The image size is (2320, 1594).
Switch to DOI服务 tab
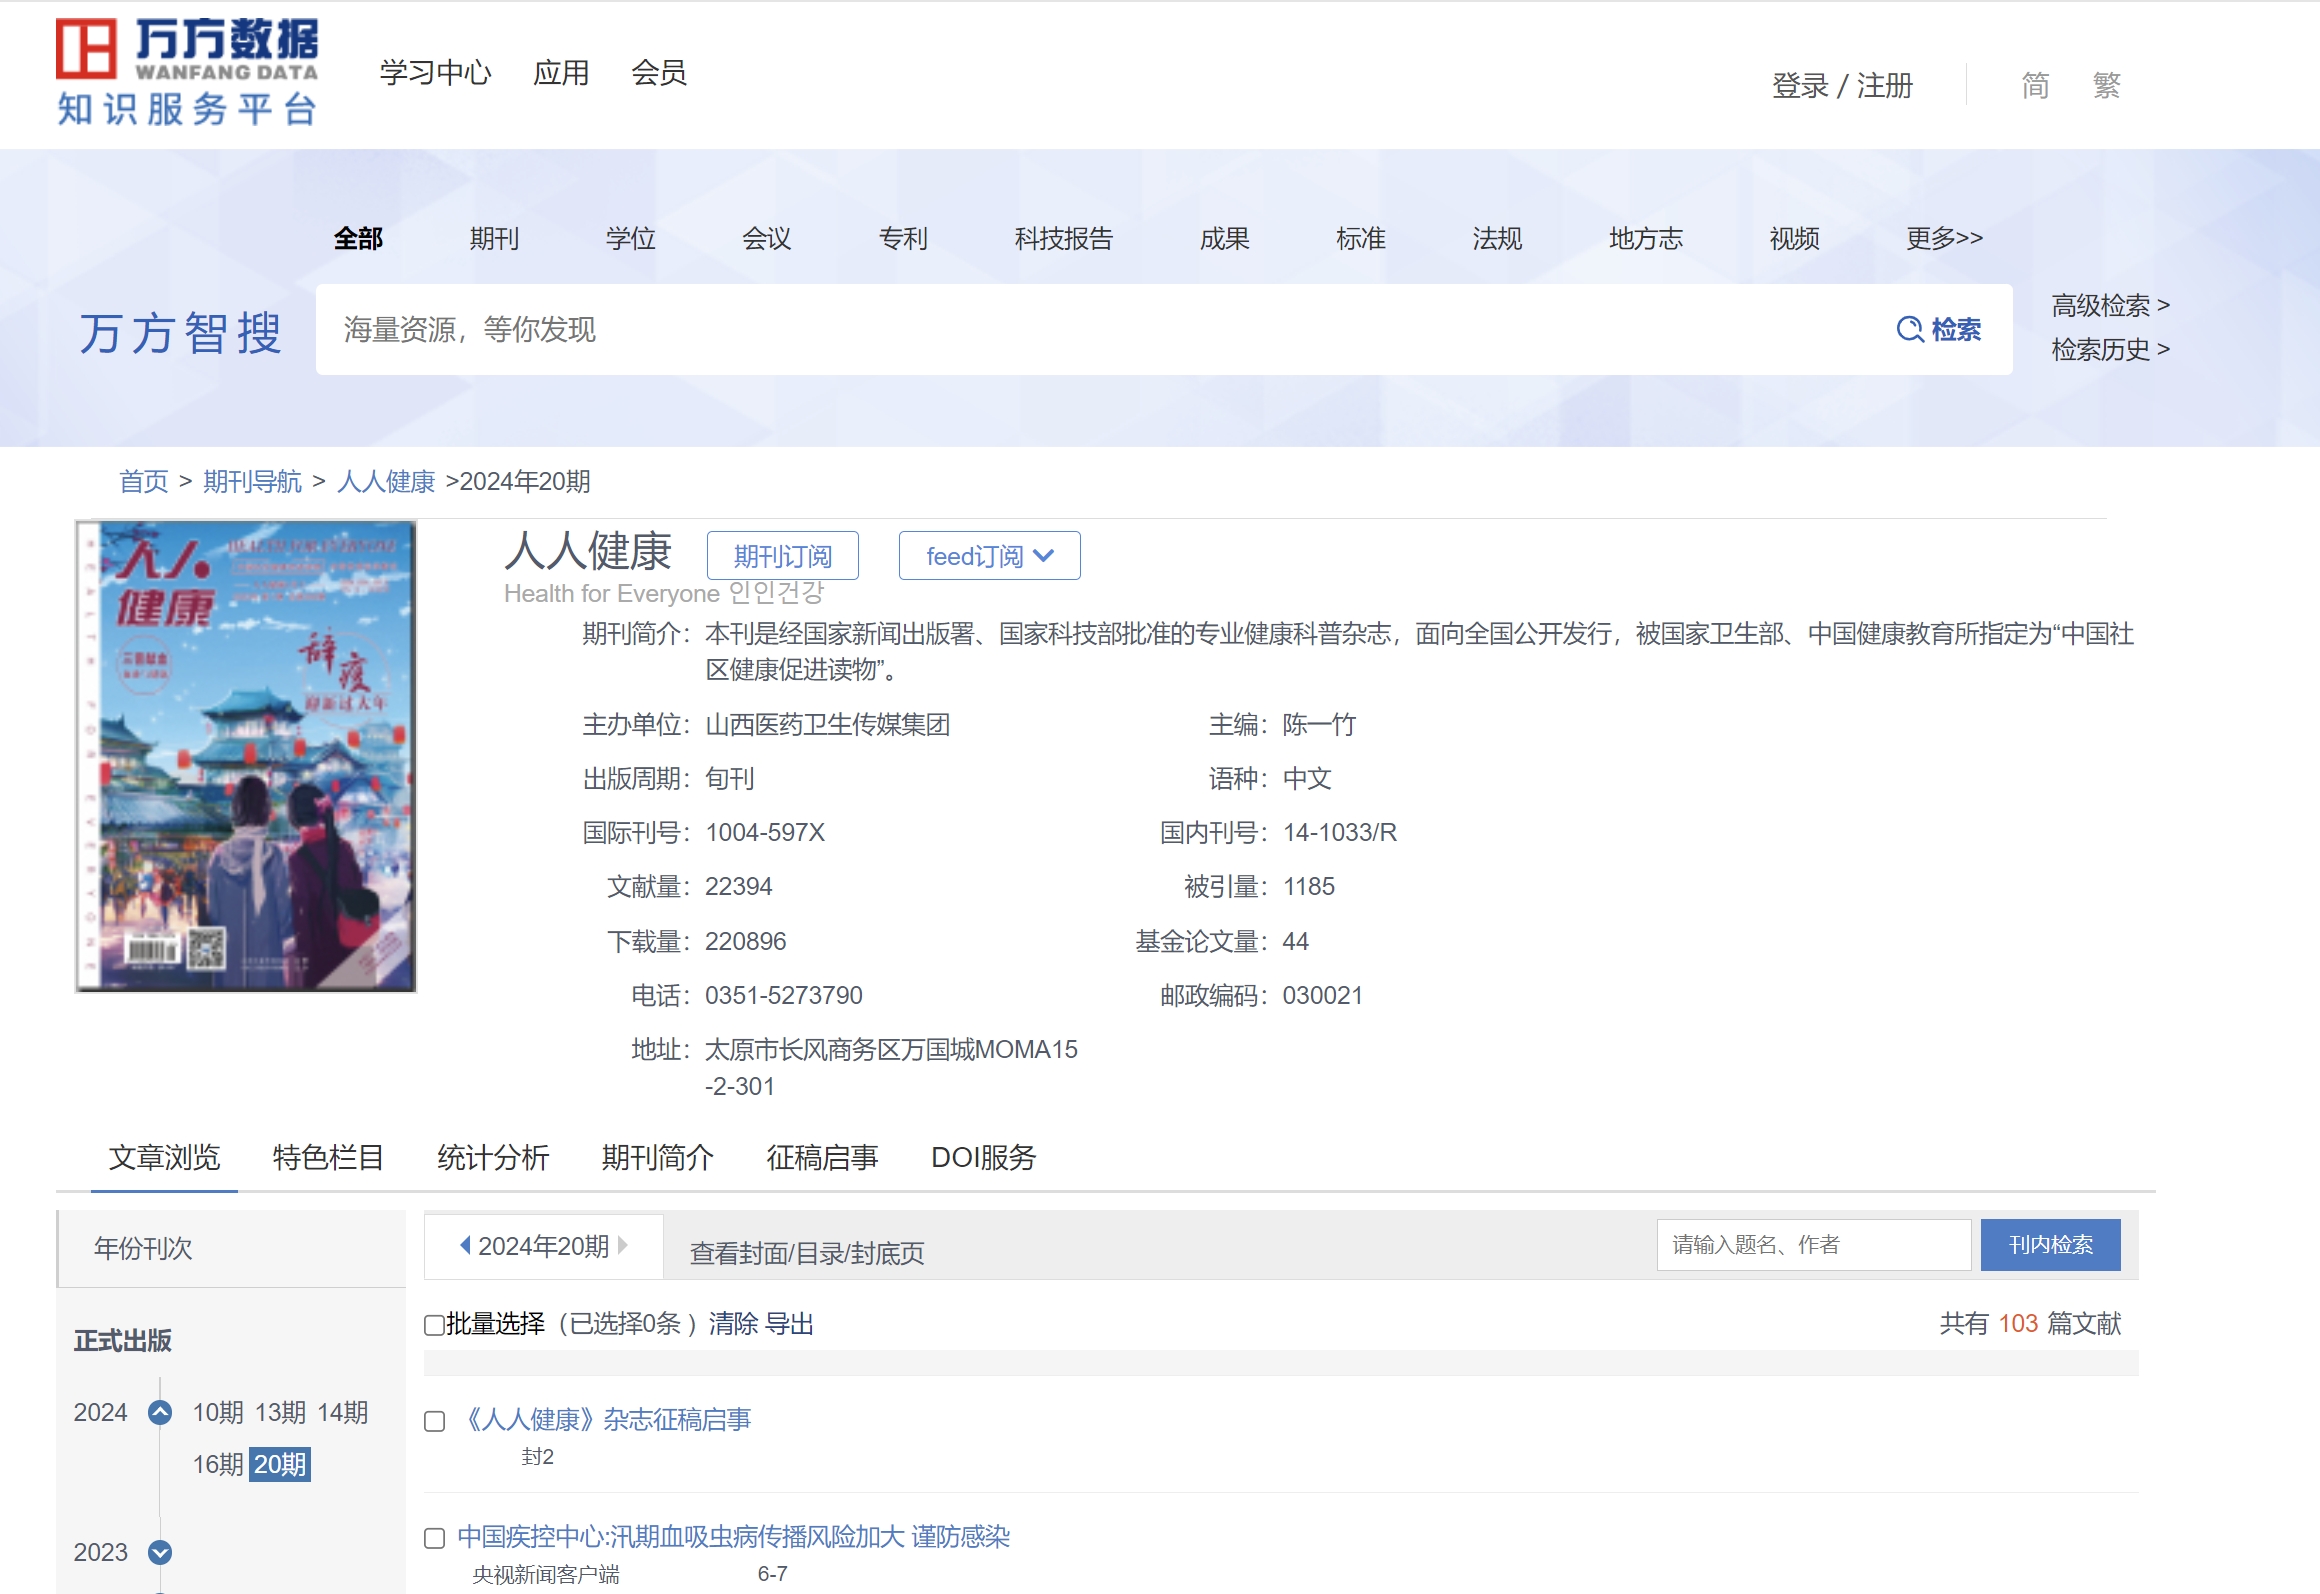pos(984,1157)
